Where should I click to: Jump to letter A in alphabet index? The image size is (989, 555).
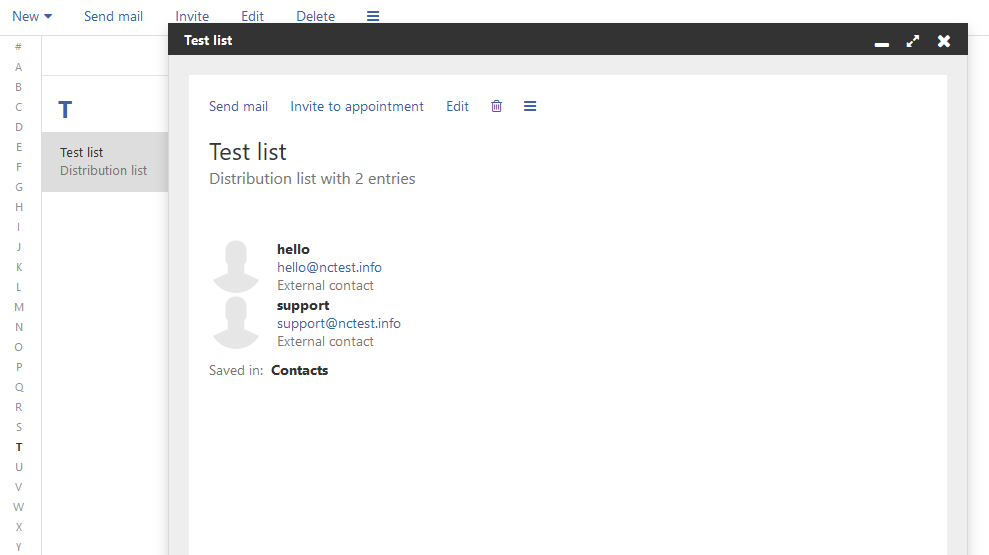pos(19,67)
